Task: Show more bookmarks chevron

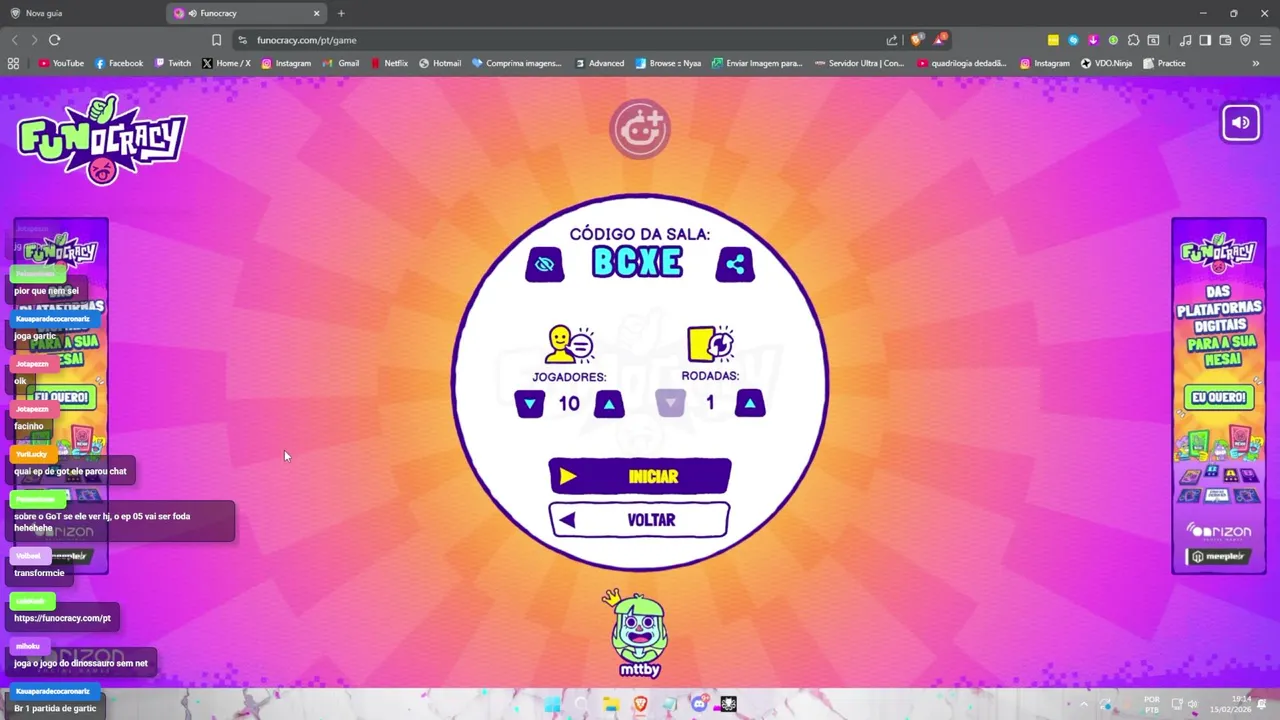Action: pyautogui.click(x=1255, y=63)
